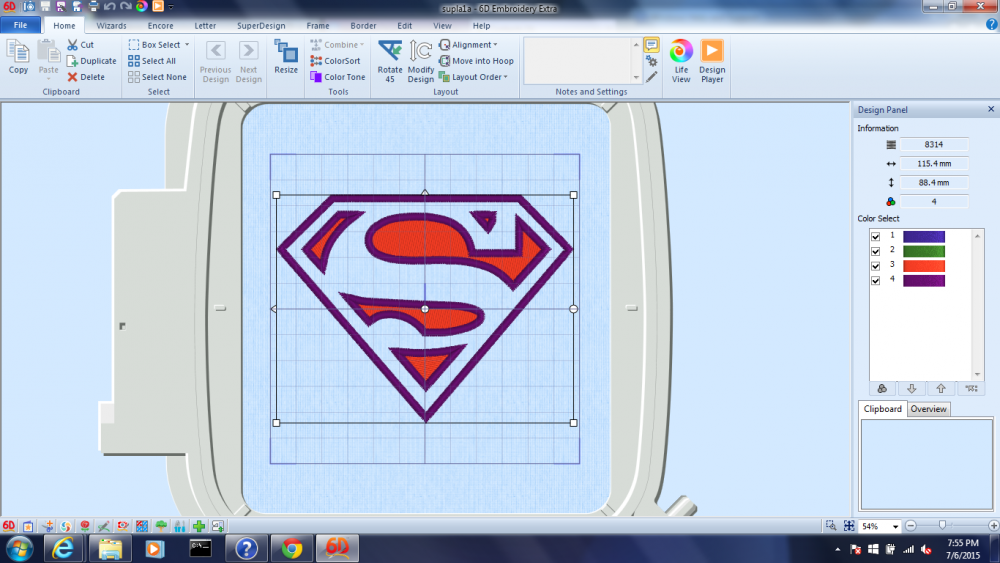Delete the selected design

click(86, 77)
